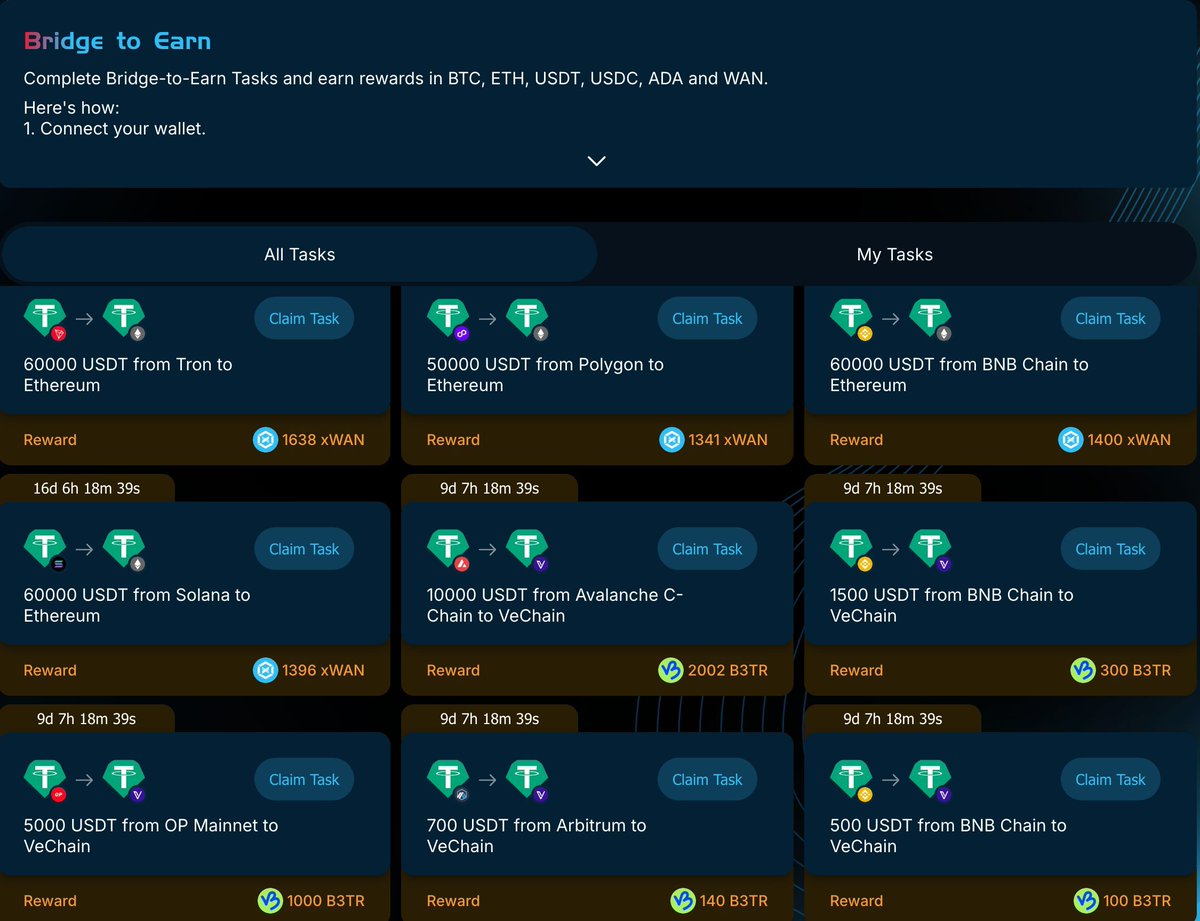Claim the 1500 USDT BNB to VeChain task
The height and width of the screenshot is (921, 1200).
pos(1110,548)
